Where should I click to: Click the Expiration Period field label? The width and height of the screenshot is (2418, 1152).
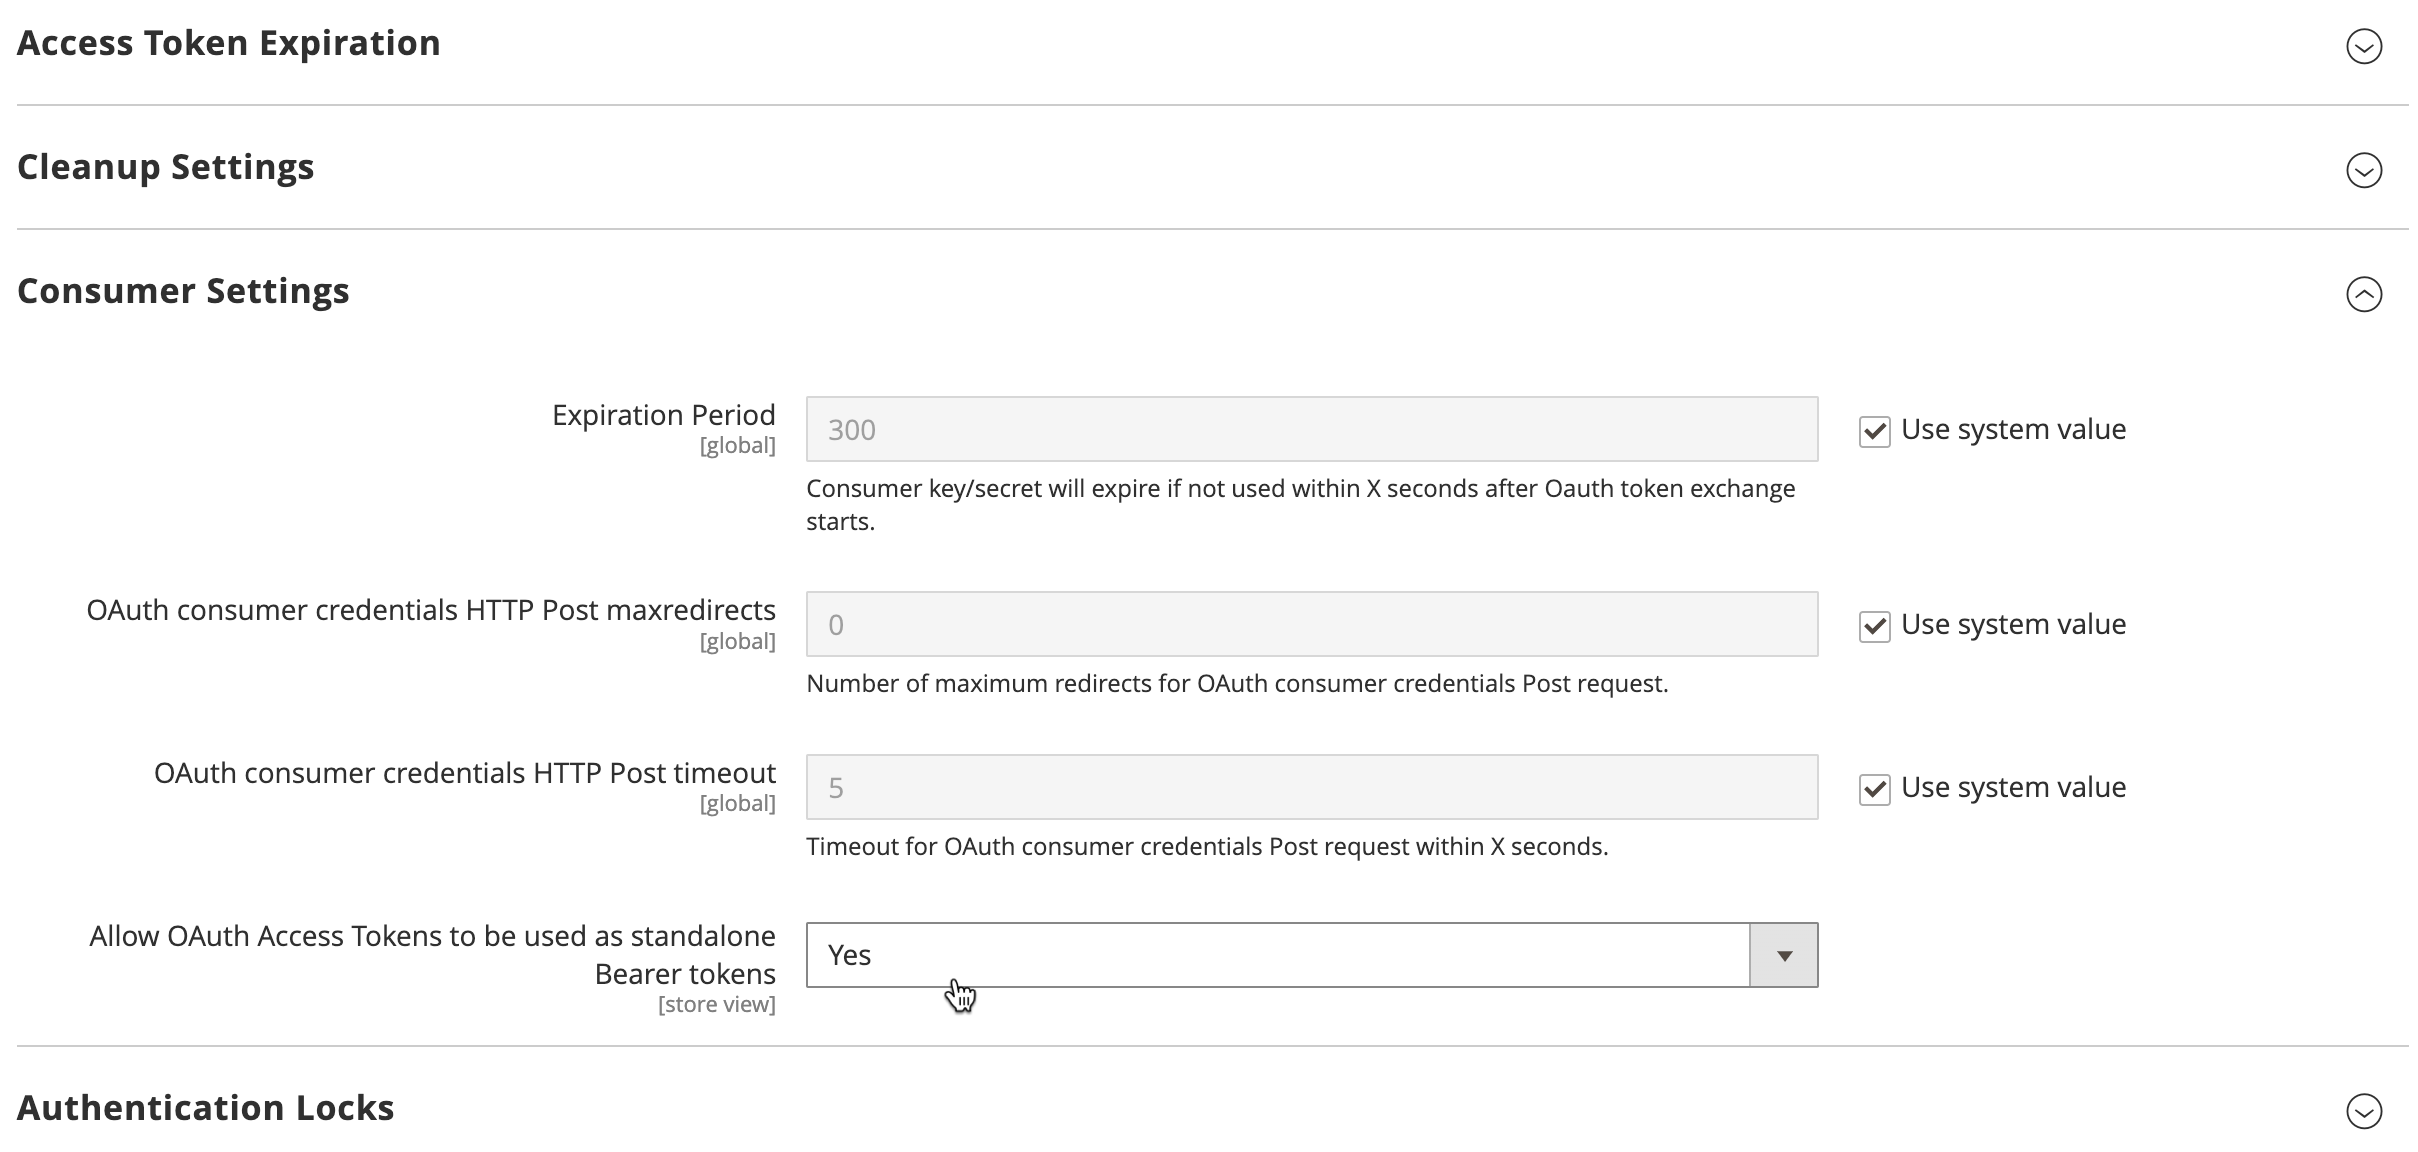point(663,415)
